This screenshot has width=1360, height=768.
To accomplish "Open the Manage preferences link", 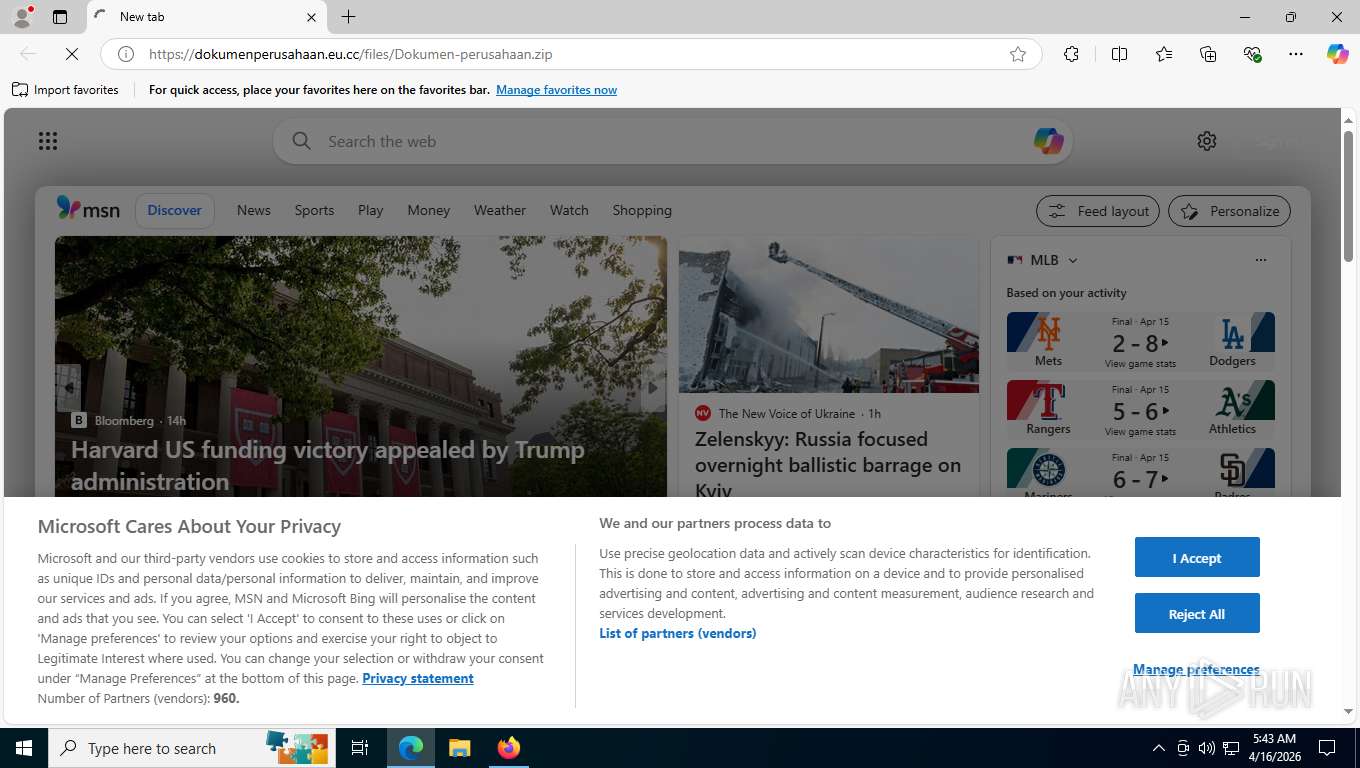I will coord(1196,669).
